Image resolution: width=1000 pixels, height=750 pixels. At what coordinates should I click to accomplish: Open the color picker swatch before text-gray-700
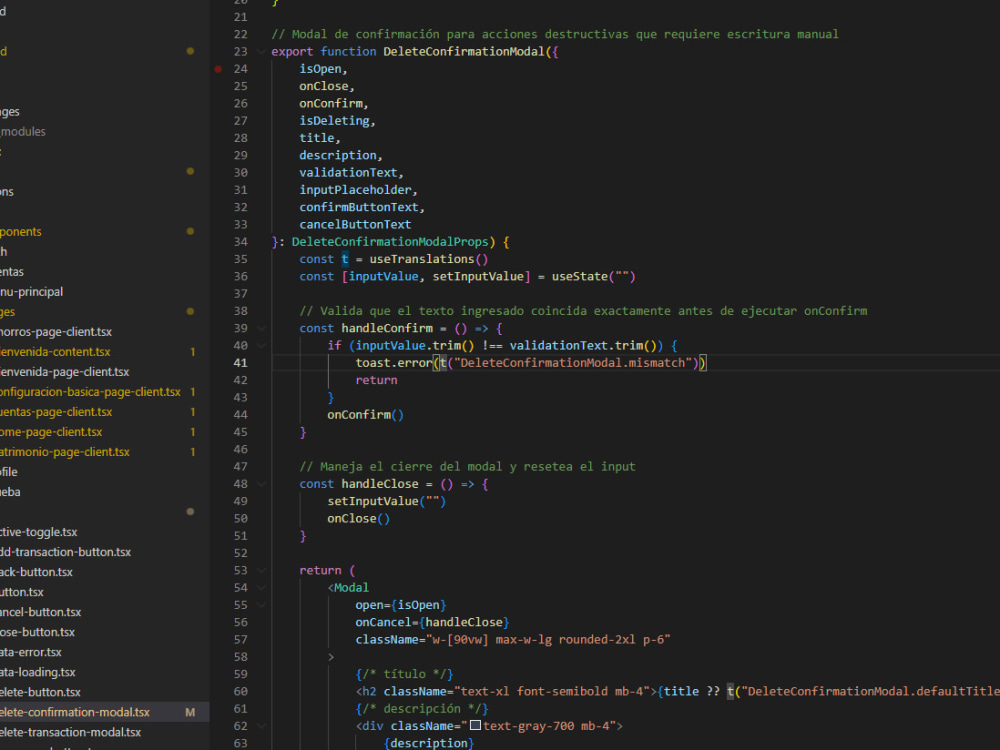pyautogui.click(x=475, y=725)
